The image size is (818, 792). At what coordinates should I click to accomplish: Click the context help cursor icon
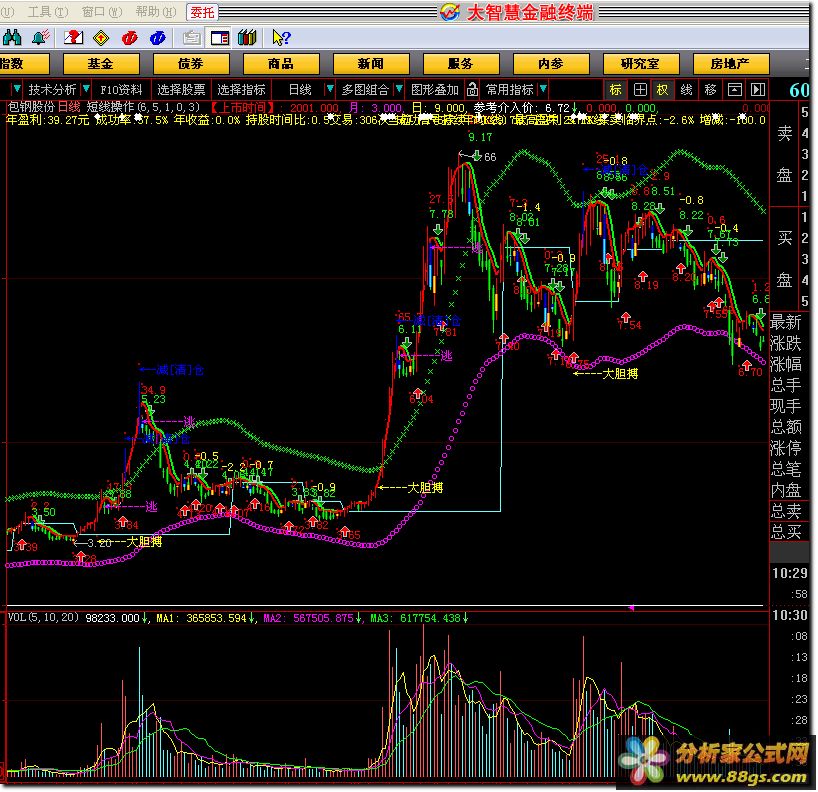pyautogui.click(x=281, y=38)
